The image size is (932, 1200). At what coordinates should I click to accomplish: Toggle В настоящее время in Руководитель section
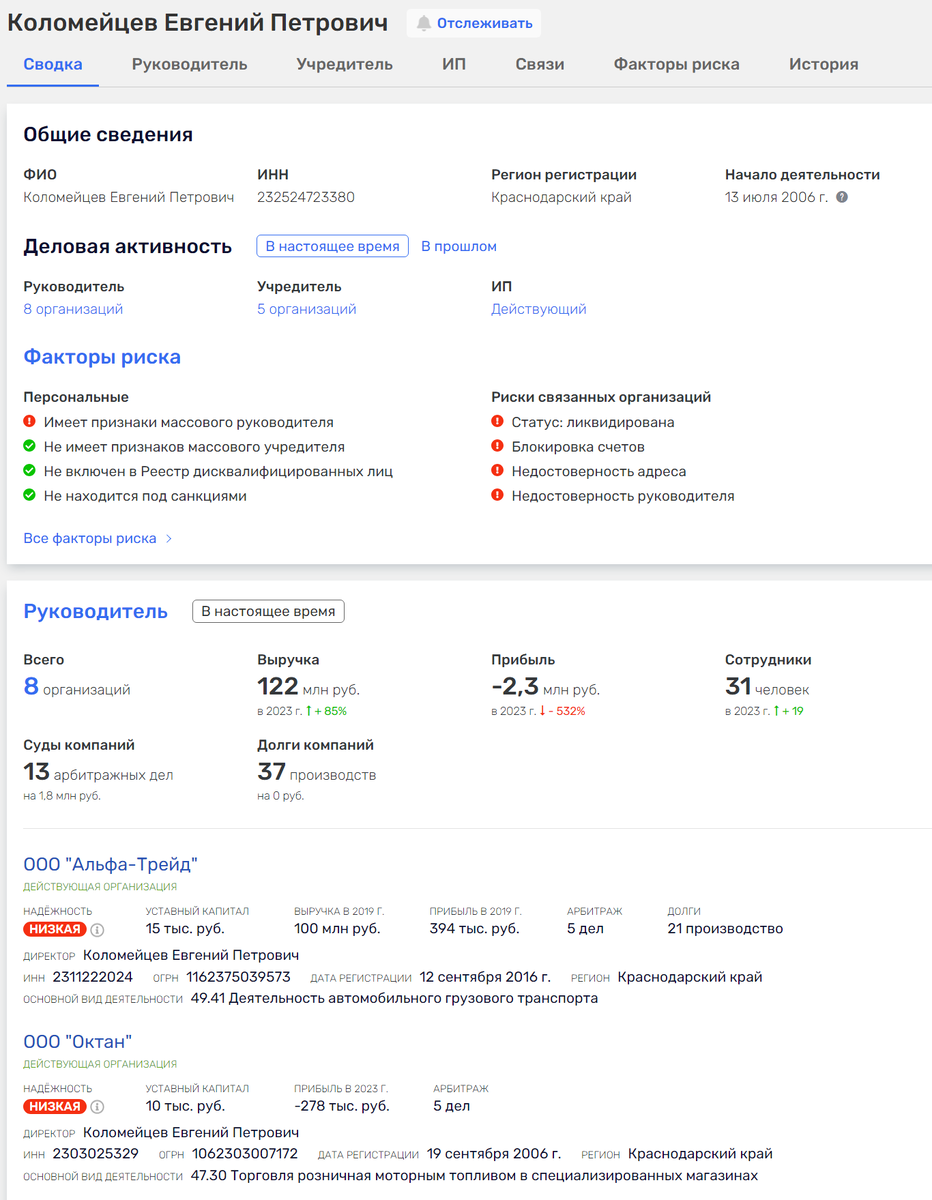(268, 611)
